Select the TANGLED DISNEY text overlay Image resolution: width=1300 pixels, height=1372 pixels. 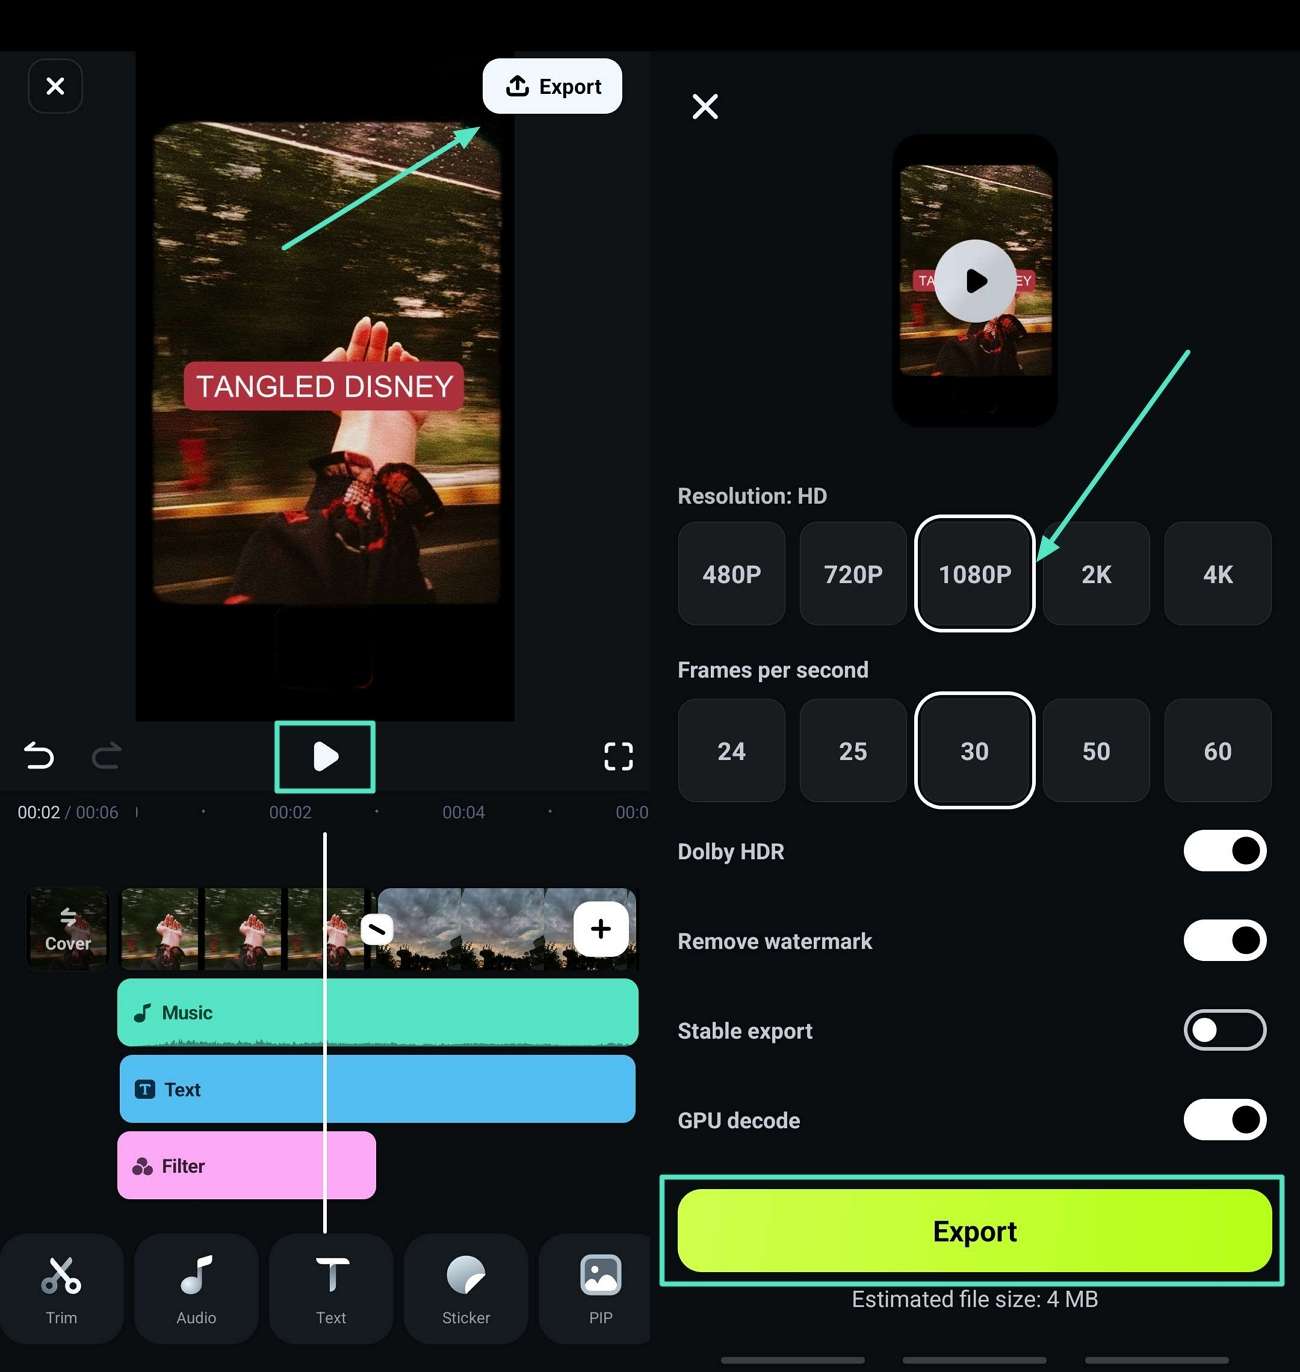pyautogui.click(x=324, y=386)
